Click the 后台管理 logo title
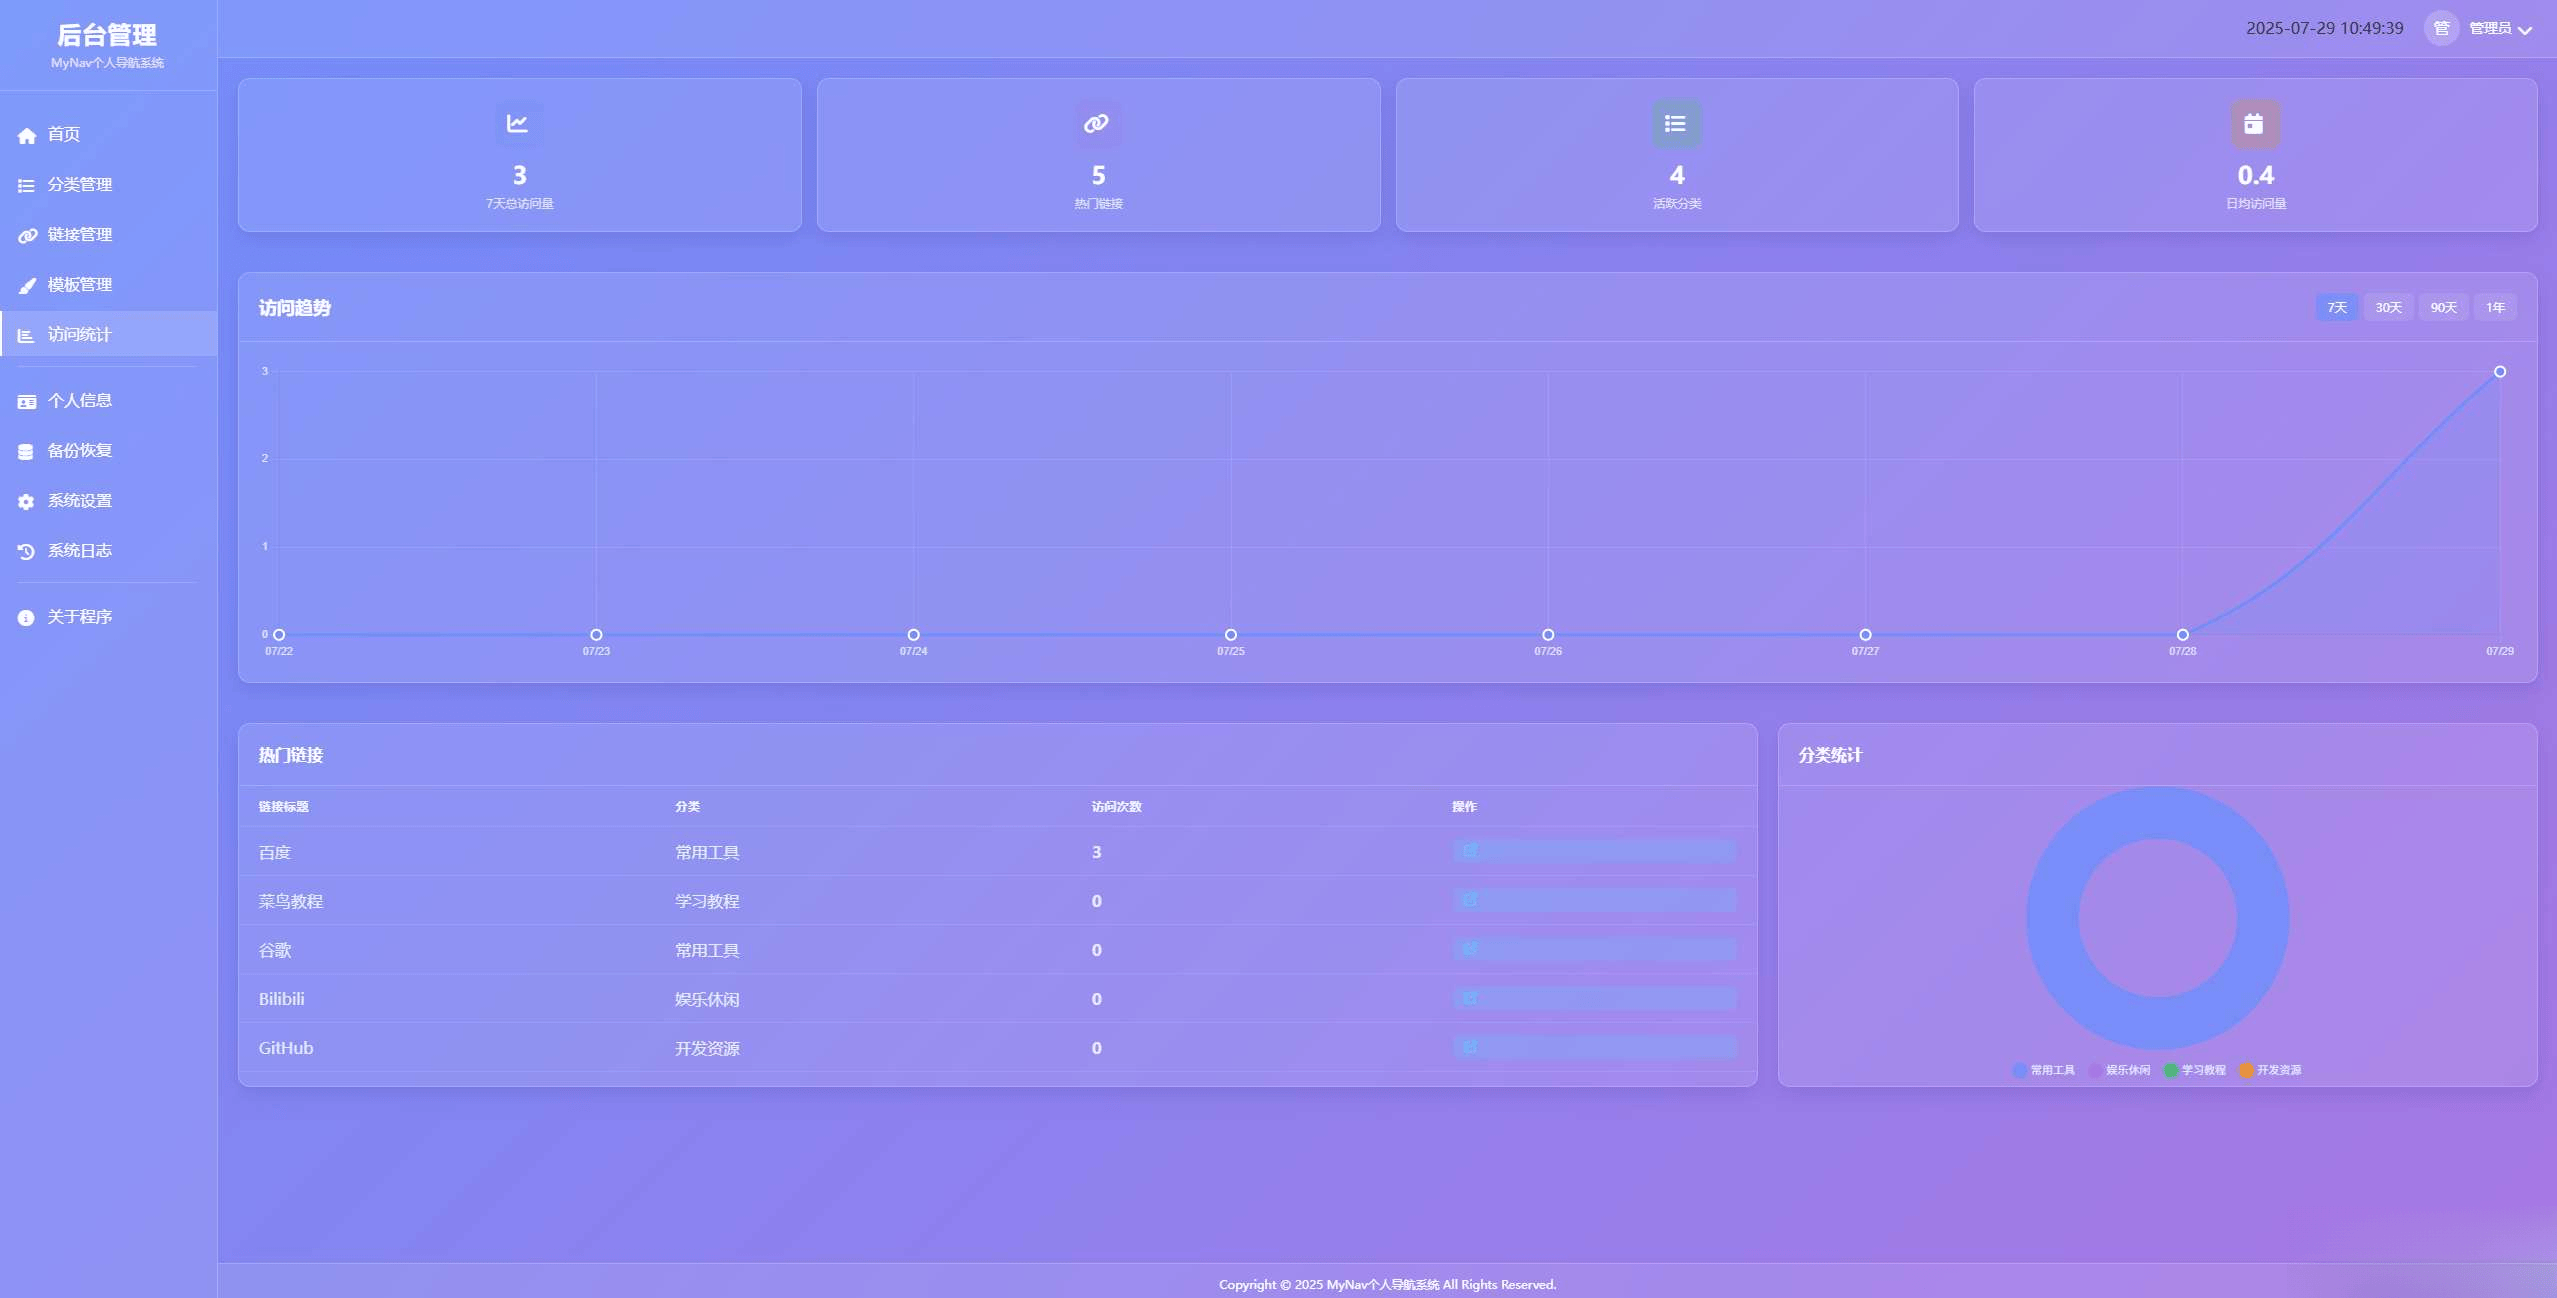2557x1298 pixels. point(107,36)
